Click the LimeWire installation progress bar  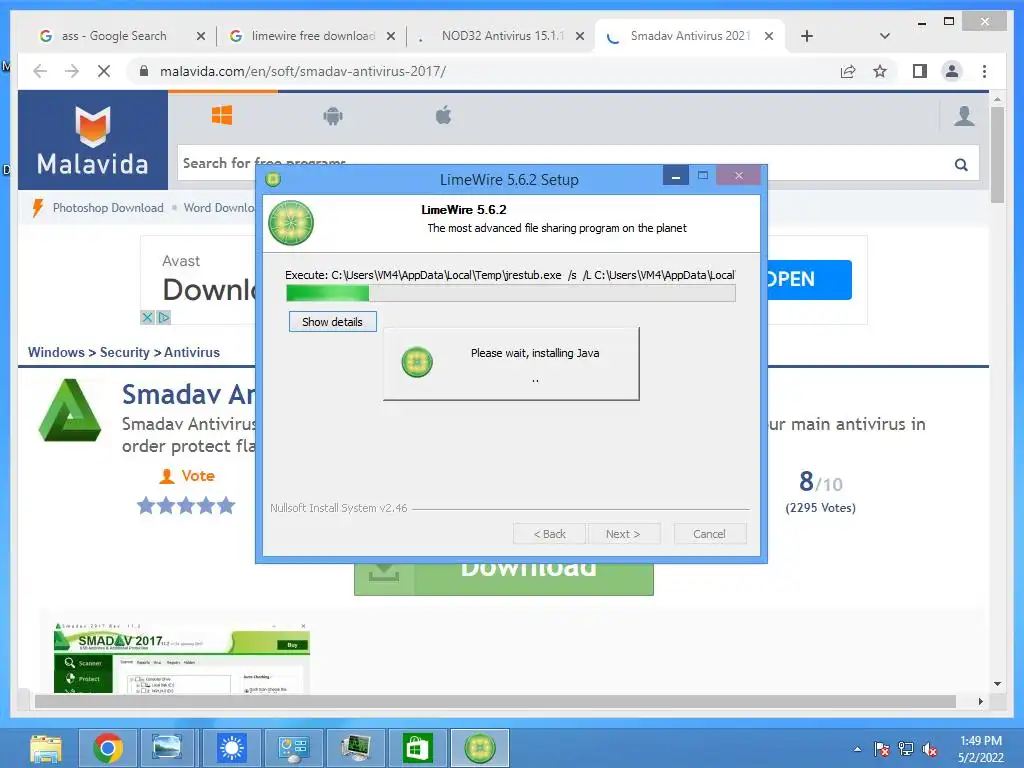pos(511,293)
